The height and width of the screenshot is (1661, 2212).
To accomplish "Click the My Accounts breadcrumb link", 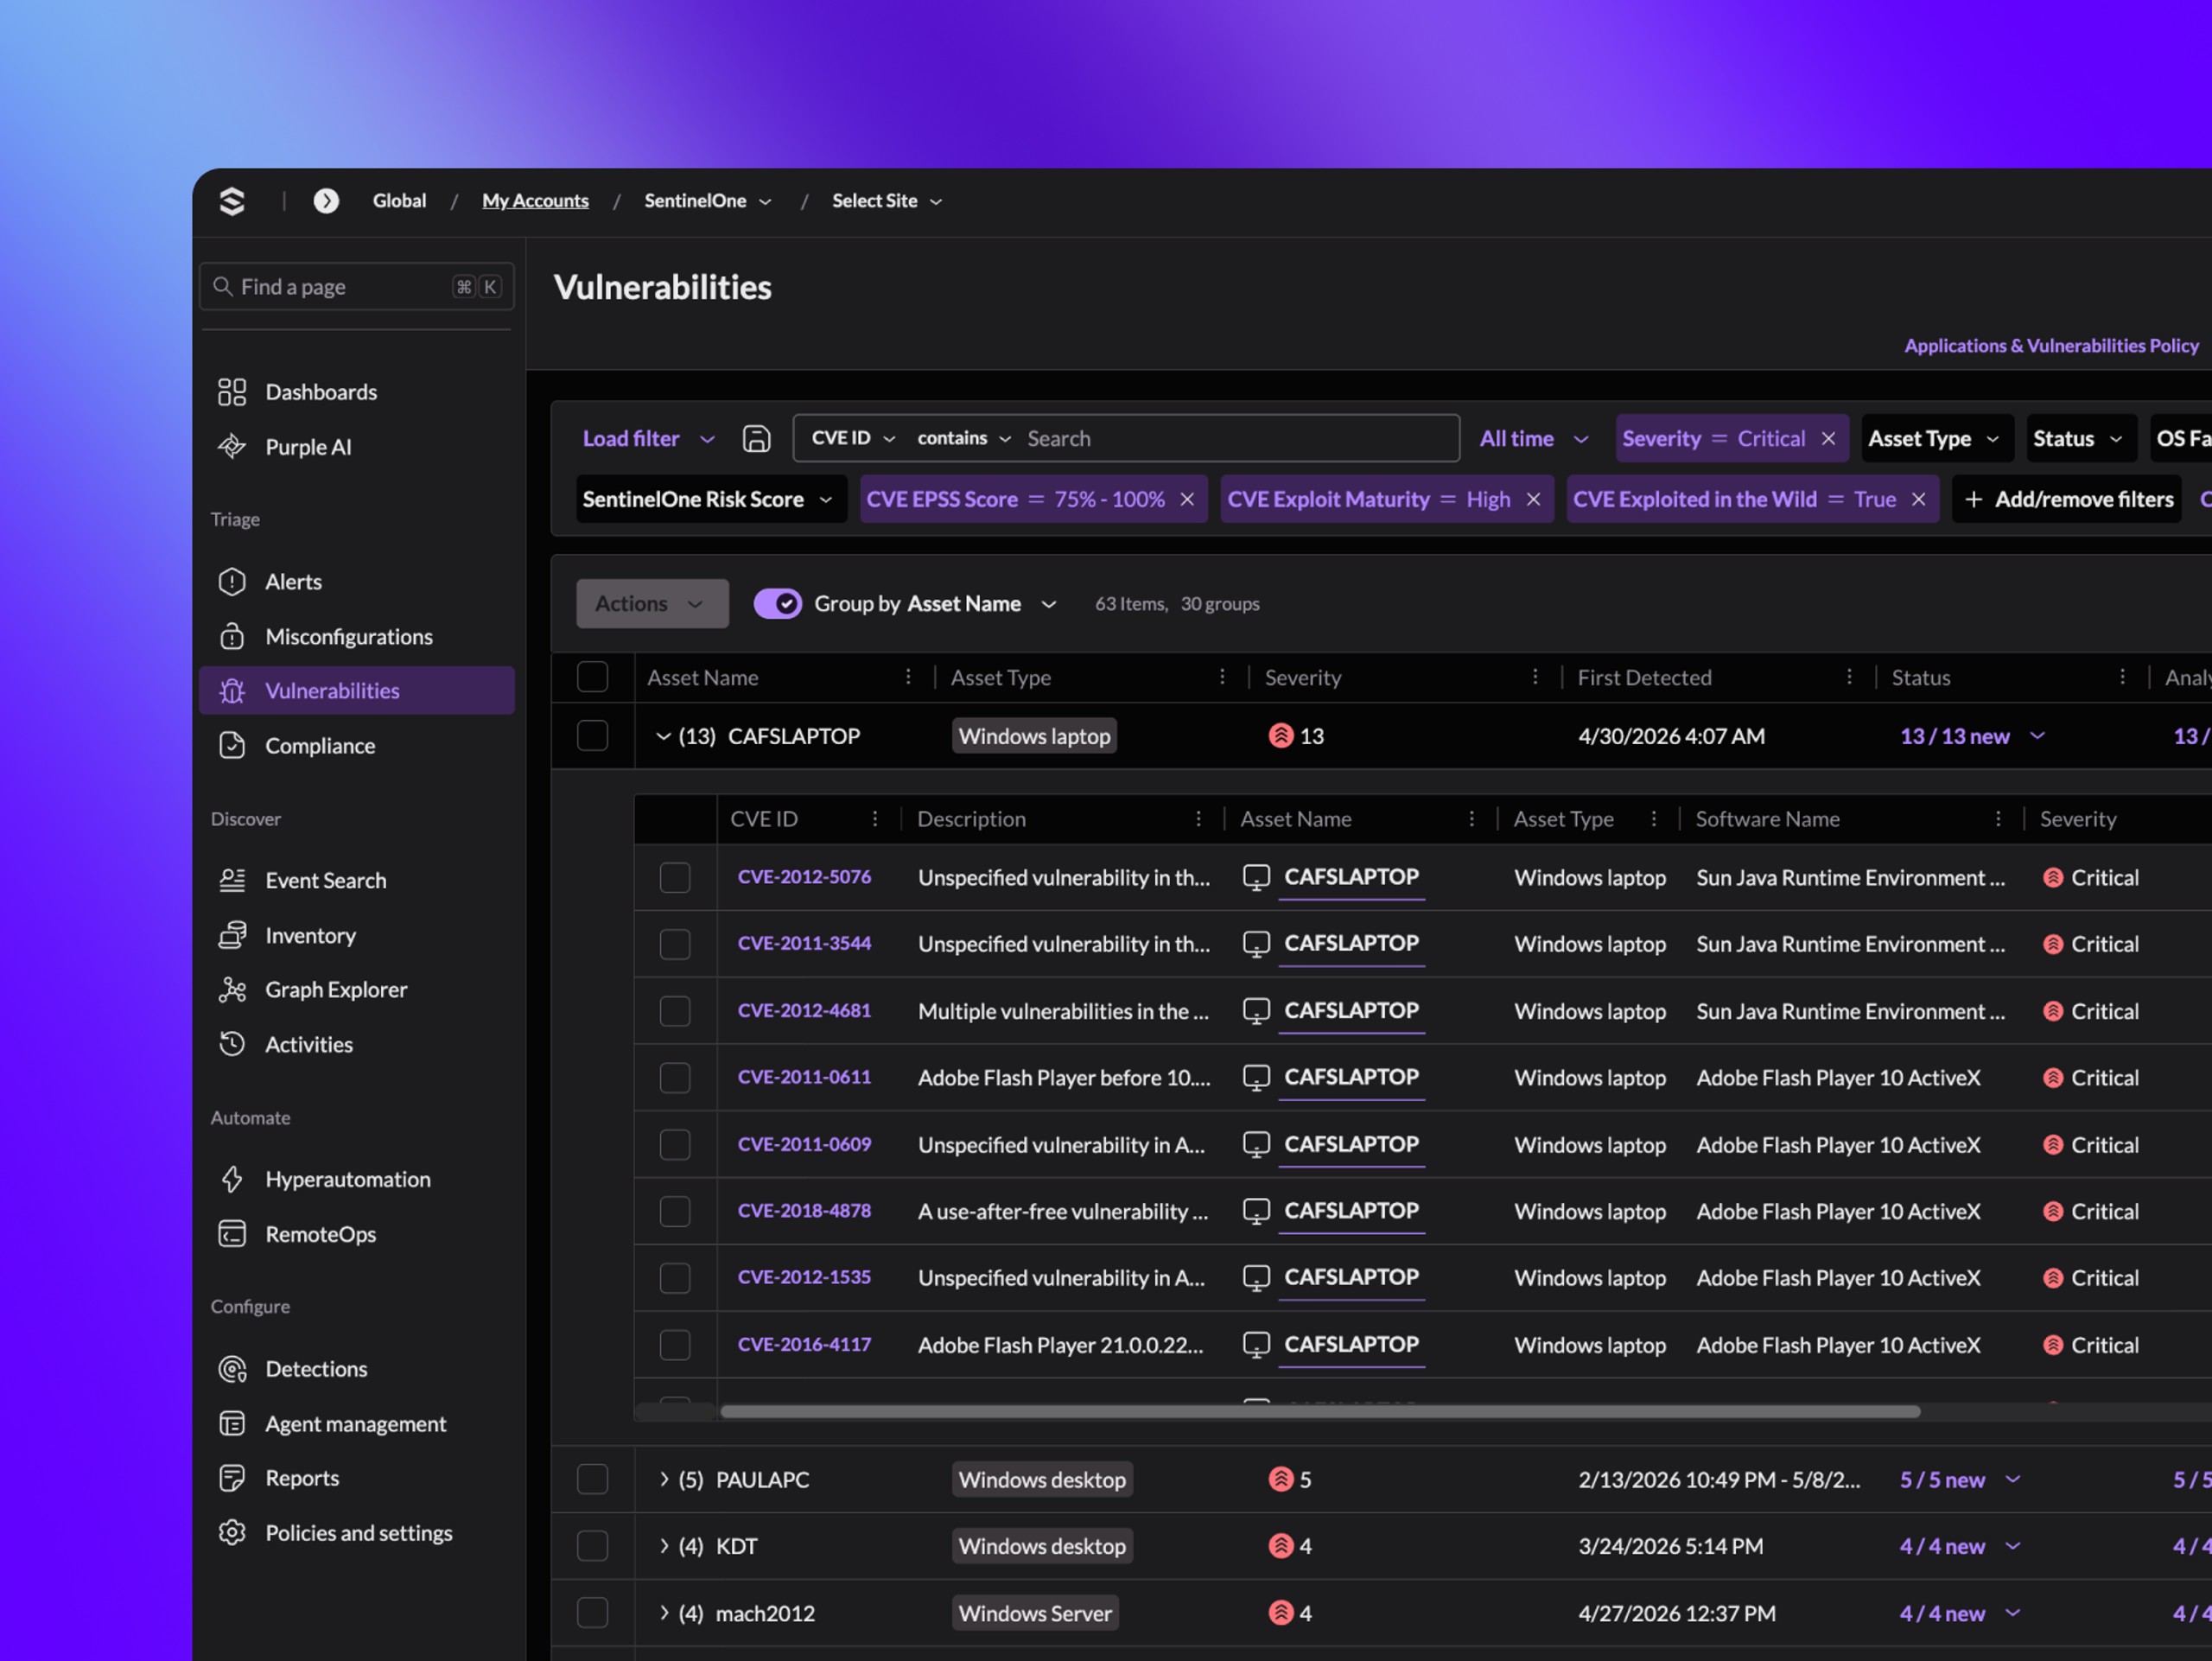I will tap(535, 201).
